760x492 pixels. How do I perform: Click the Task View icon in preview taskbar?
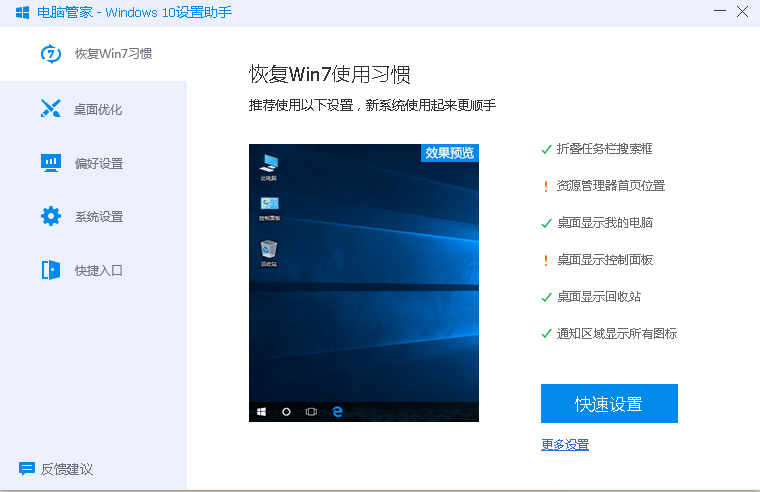coord(312,412)
